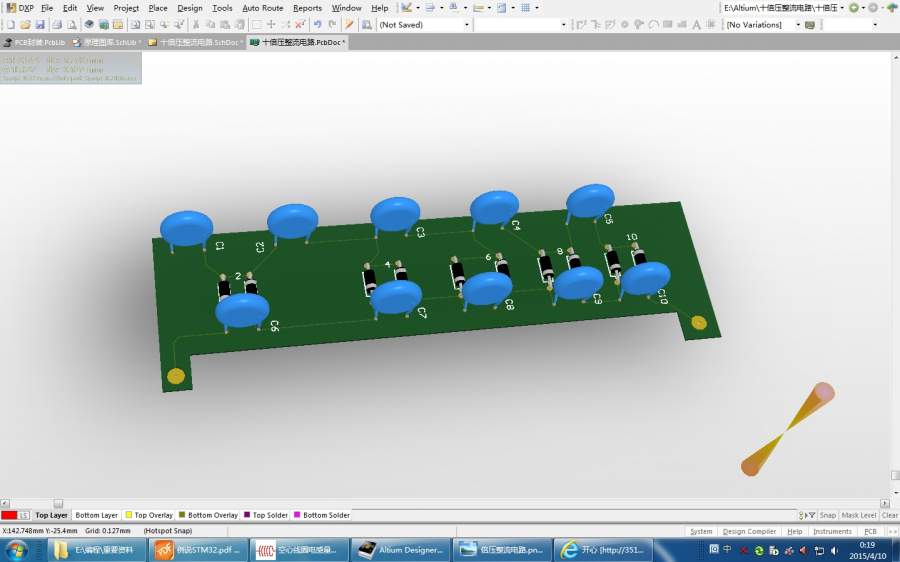Screen dimensions: 900x562
Task: Click the Save document icon
Action: point(41,24)
